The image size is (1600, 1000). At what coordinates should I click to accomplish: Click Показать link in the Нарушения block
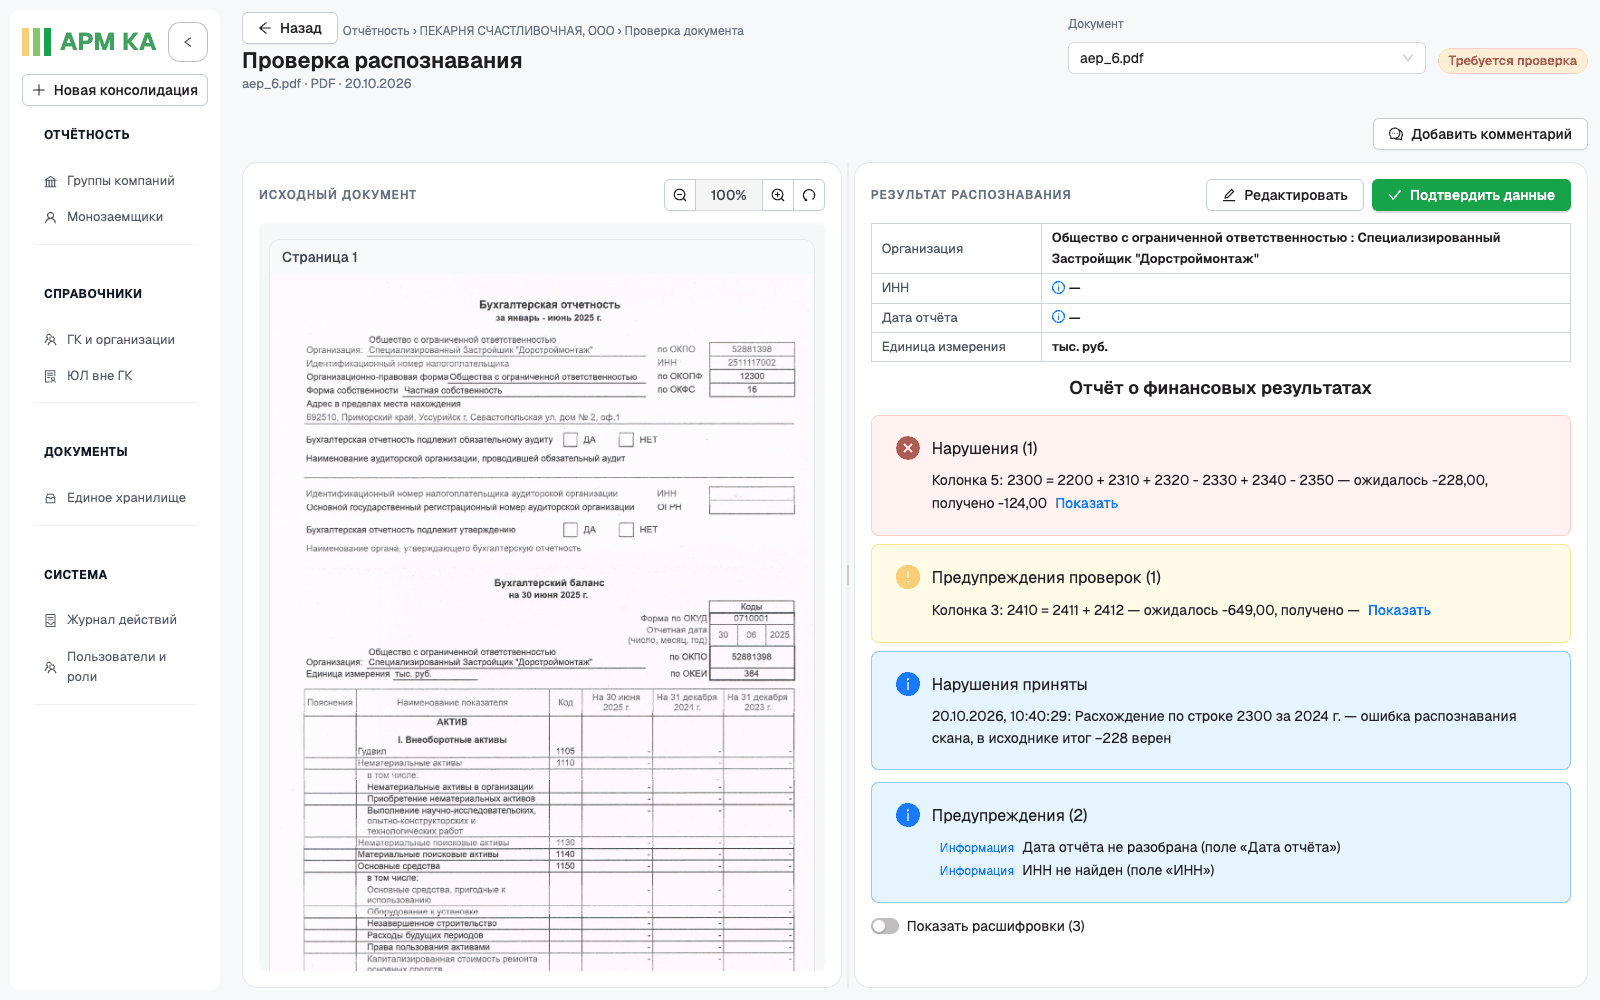coord(1086,503)
